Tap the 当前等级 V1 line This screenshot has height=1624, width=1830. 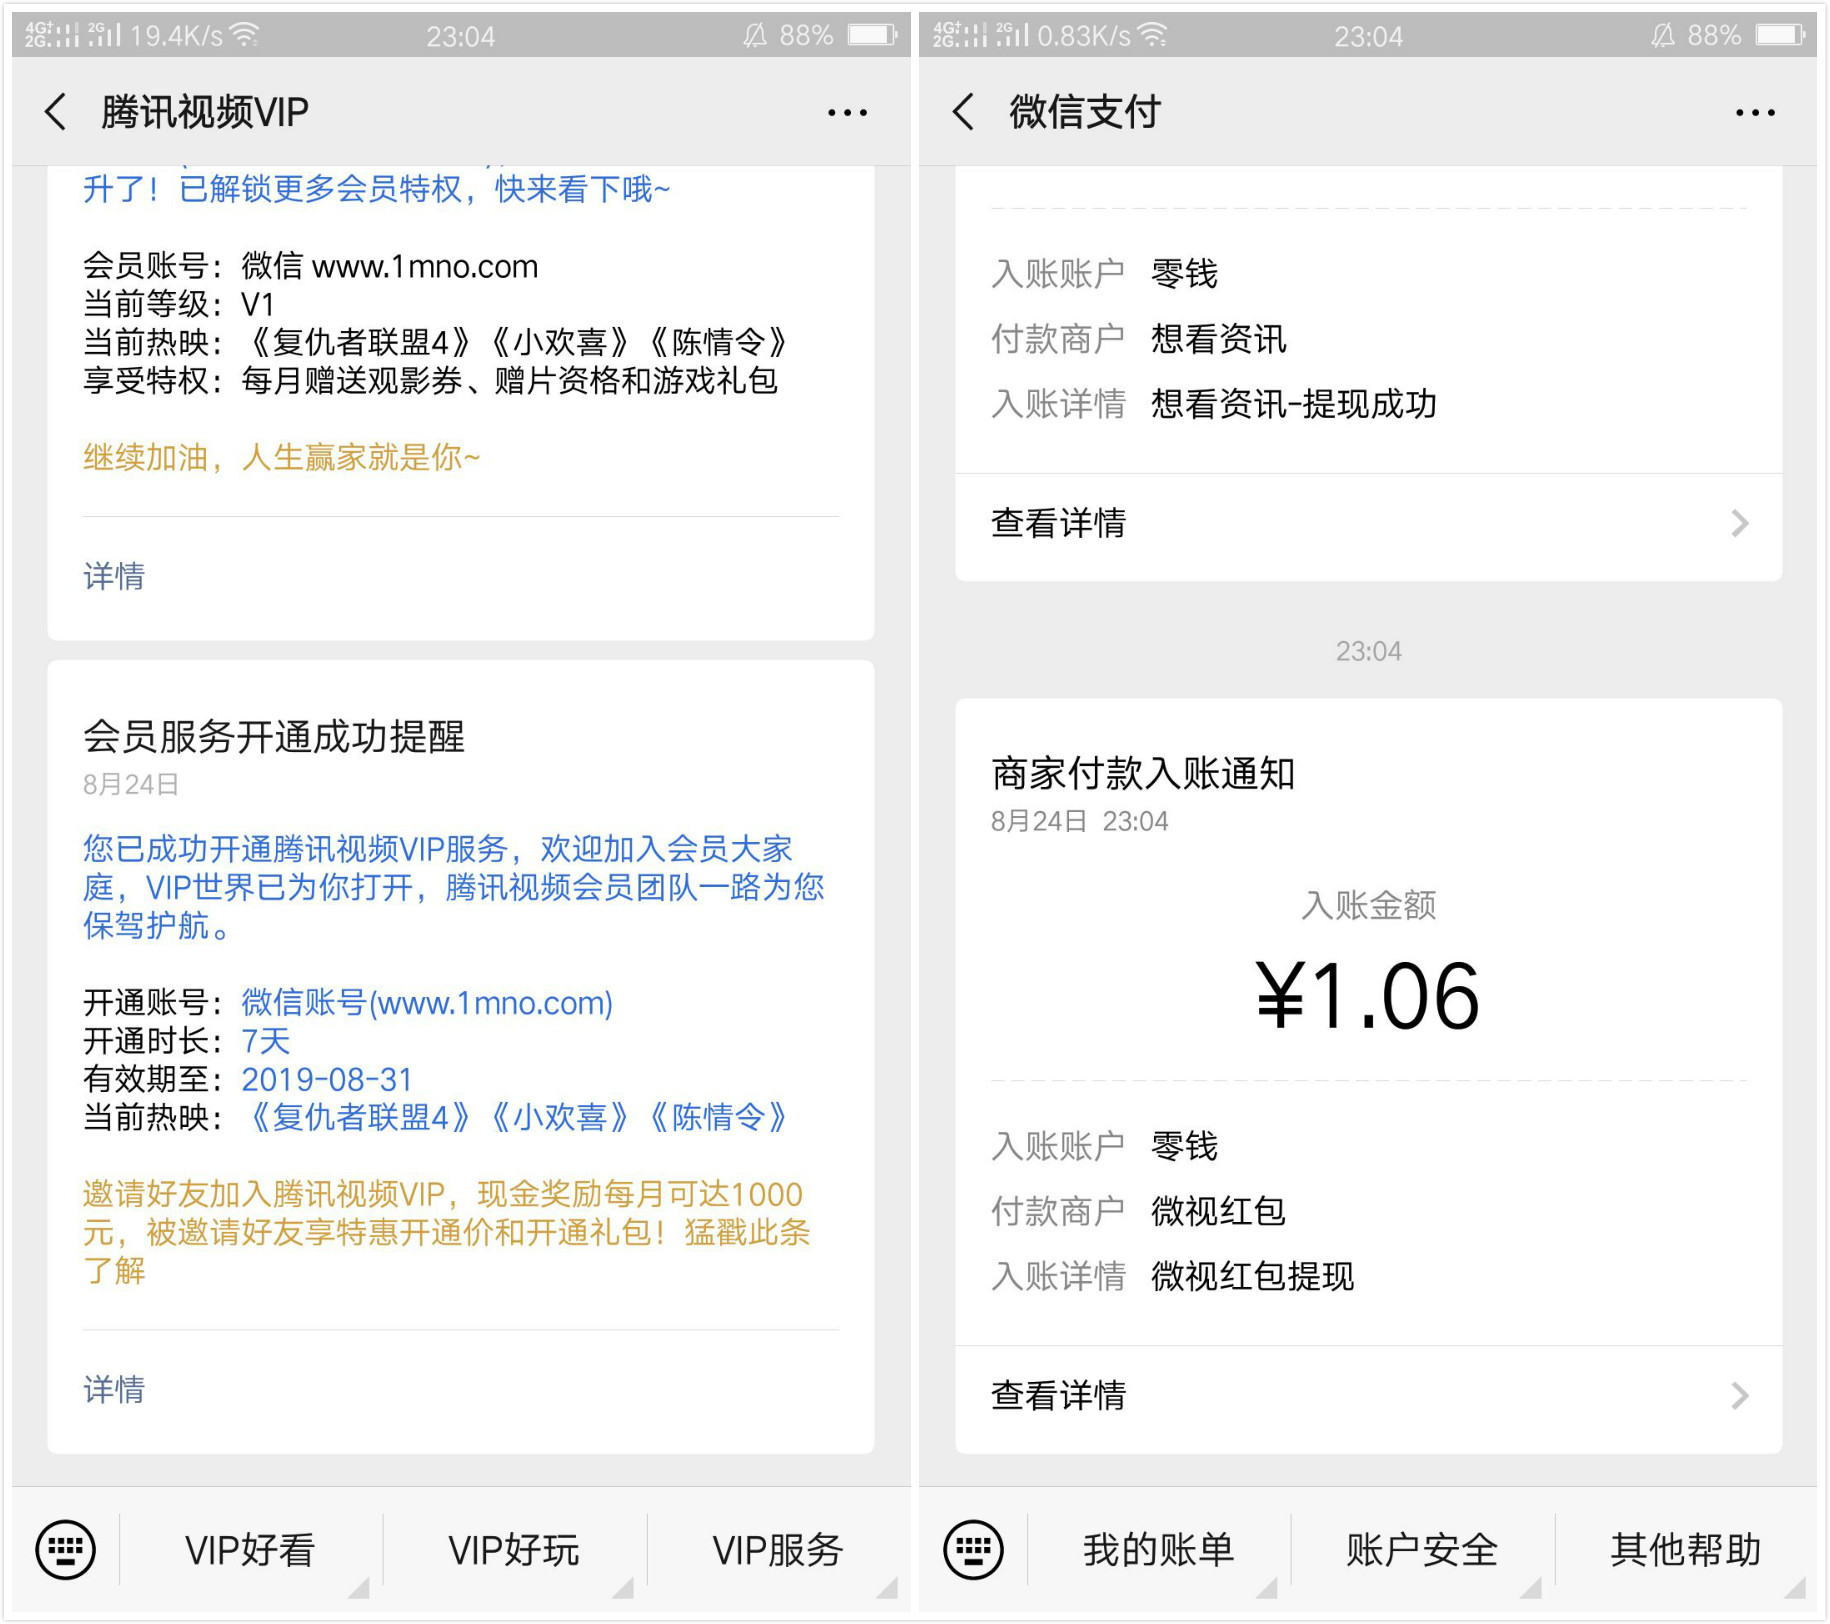[x=178, y=304]
